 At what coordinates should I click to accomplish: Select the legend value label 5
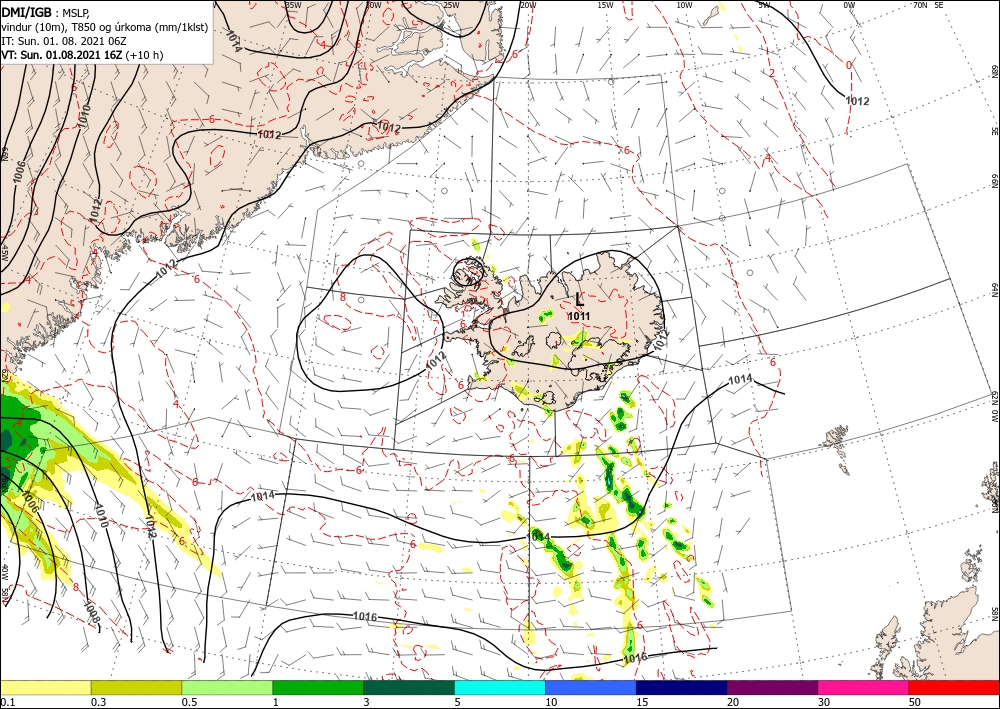[457, 702]
